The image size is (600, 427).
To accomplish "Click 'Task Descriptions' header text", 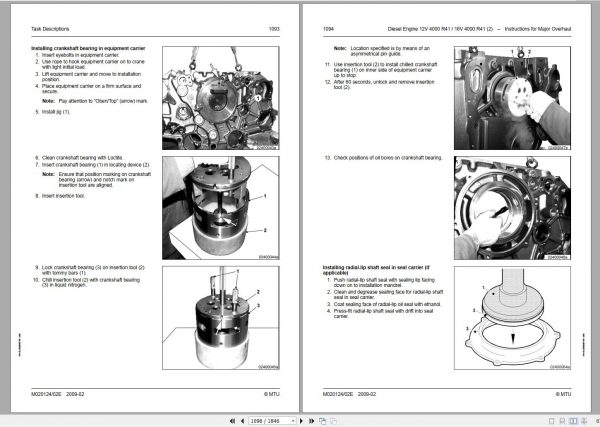I will click(50, 29).
